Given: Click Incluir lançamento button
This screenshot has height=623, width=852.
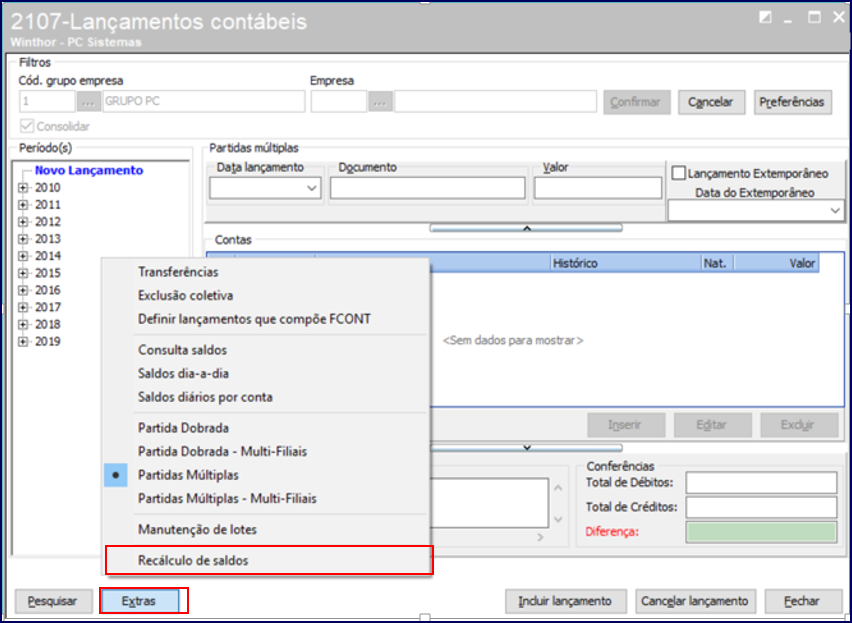Looking at the screenshot, I should (x=565, y=601).
